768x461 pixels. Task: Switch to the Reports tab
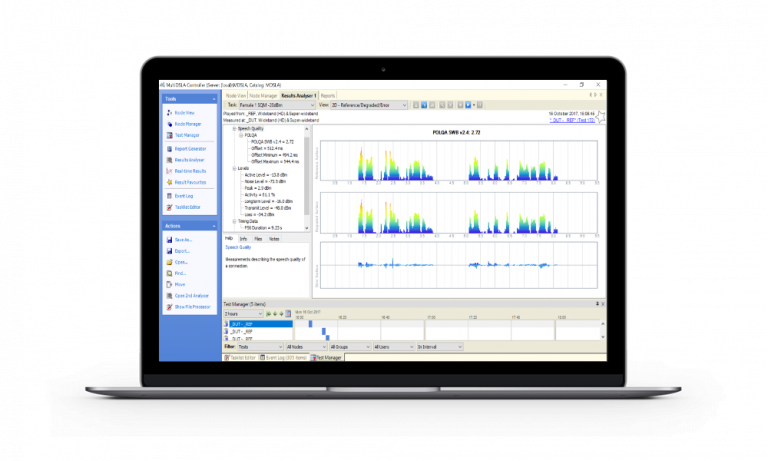[x=328, y=96]
